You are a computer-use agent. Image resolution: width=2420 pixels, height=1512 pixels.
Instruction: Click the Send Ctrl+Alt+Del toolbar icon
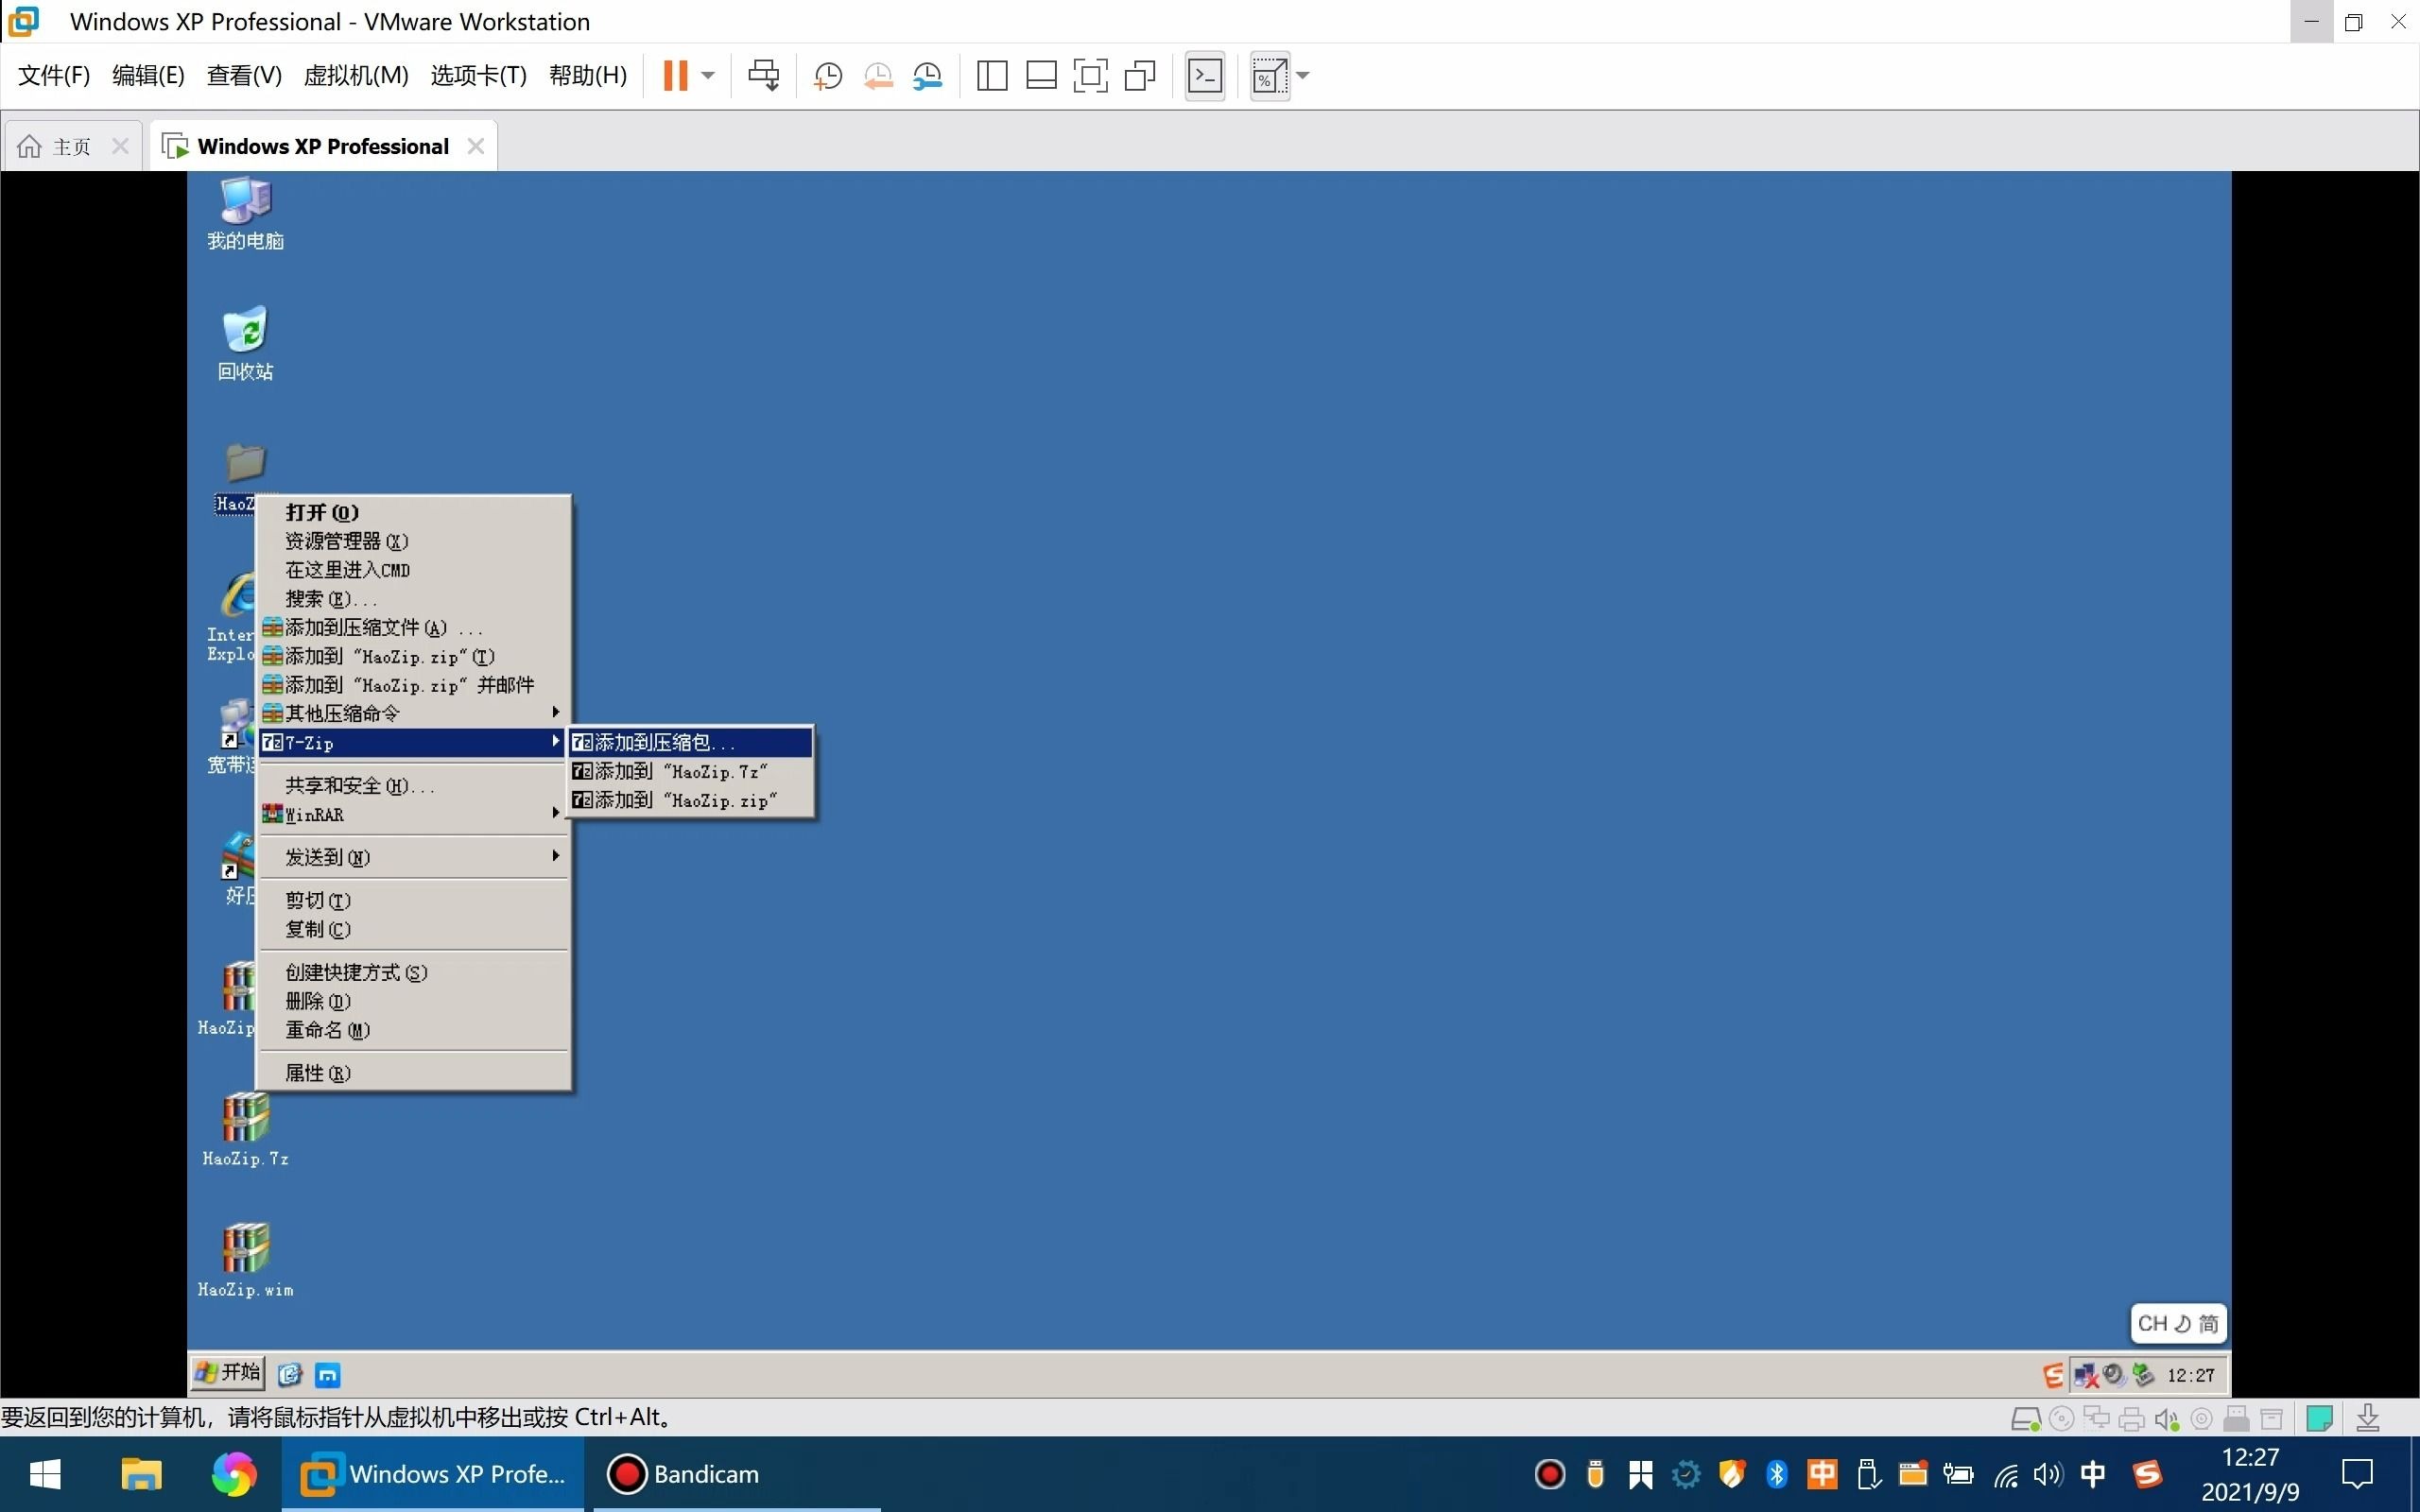pos(764,75)
